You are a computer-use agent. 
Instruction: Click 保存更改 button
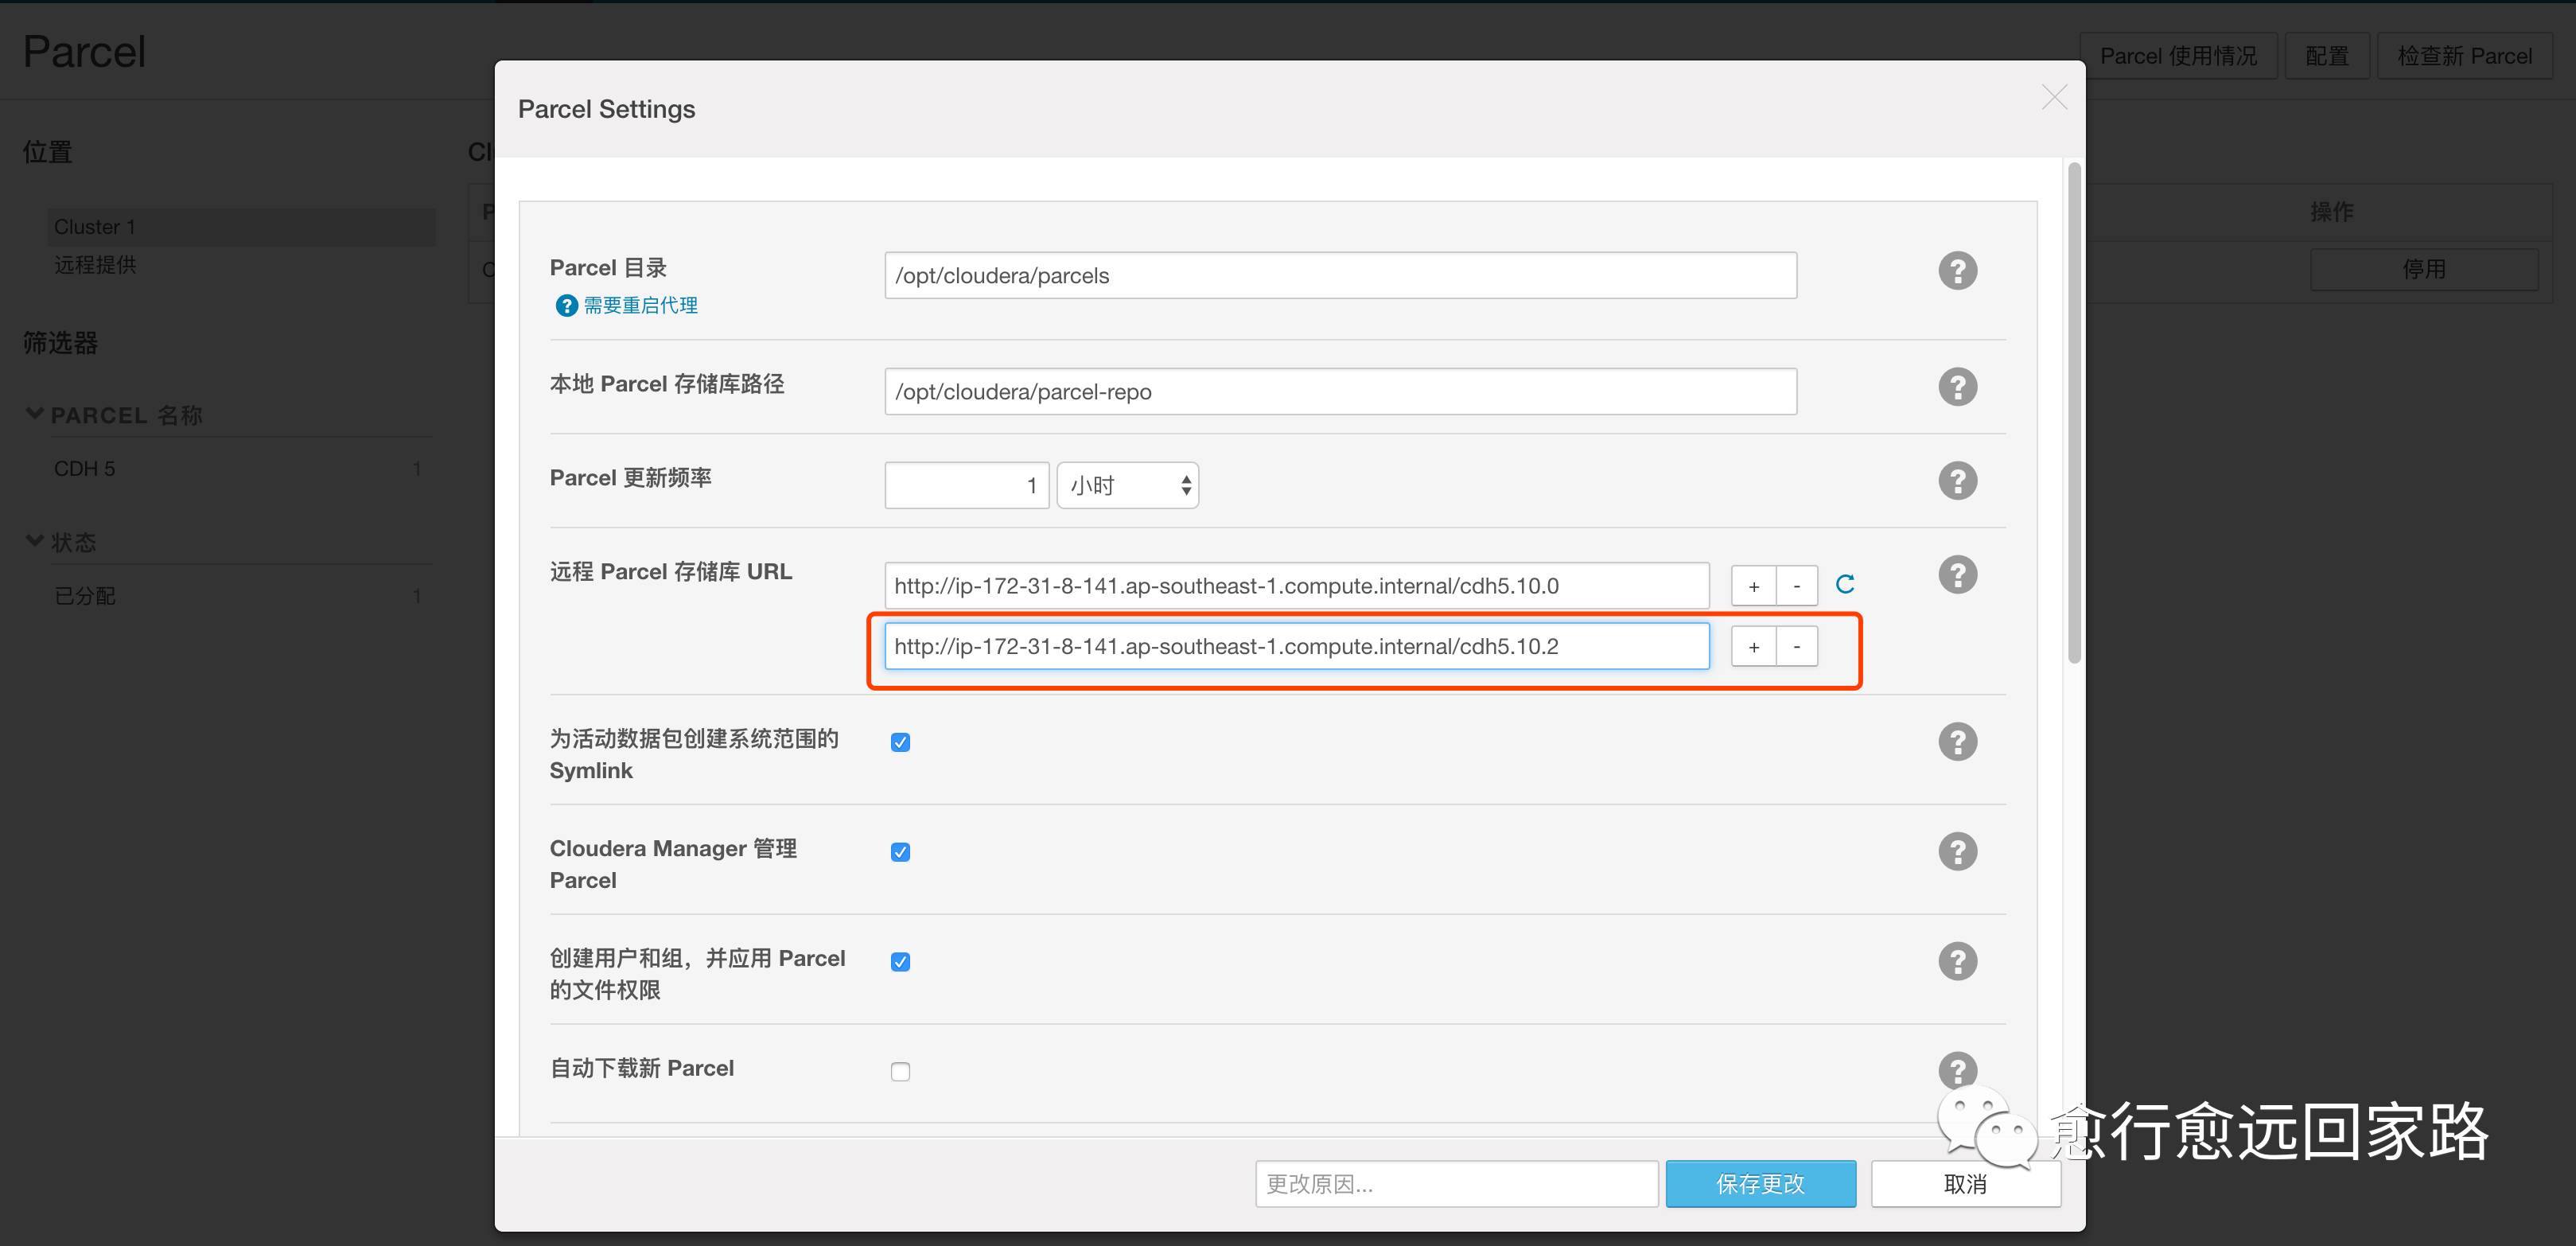pos(1760,1184)
